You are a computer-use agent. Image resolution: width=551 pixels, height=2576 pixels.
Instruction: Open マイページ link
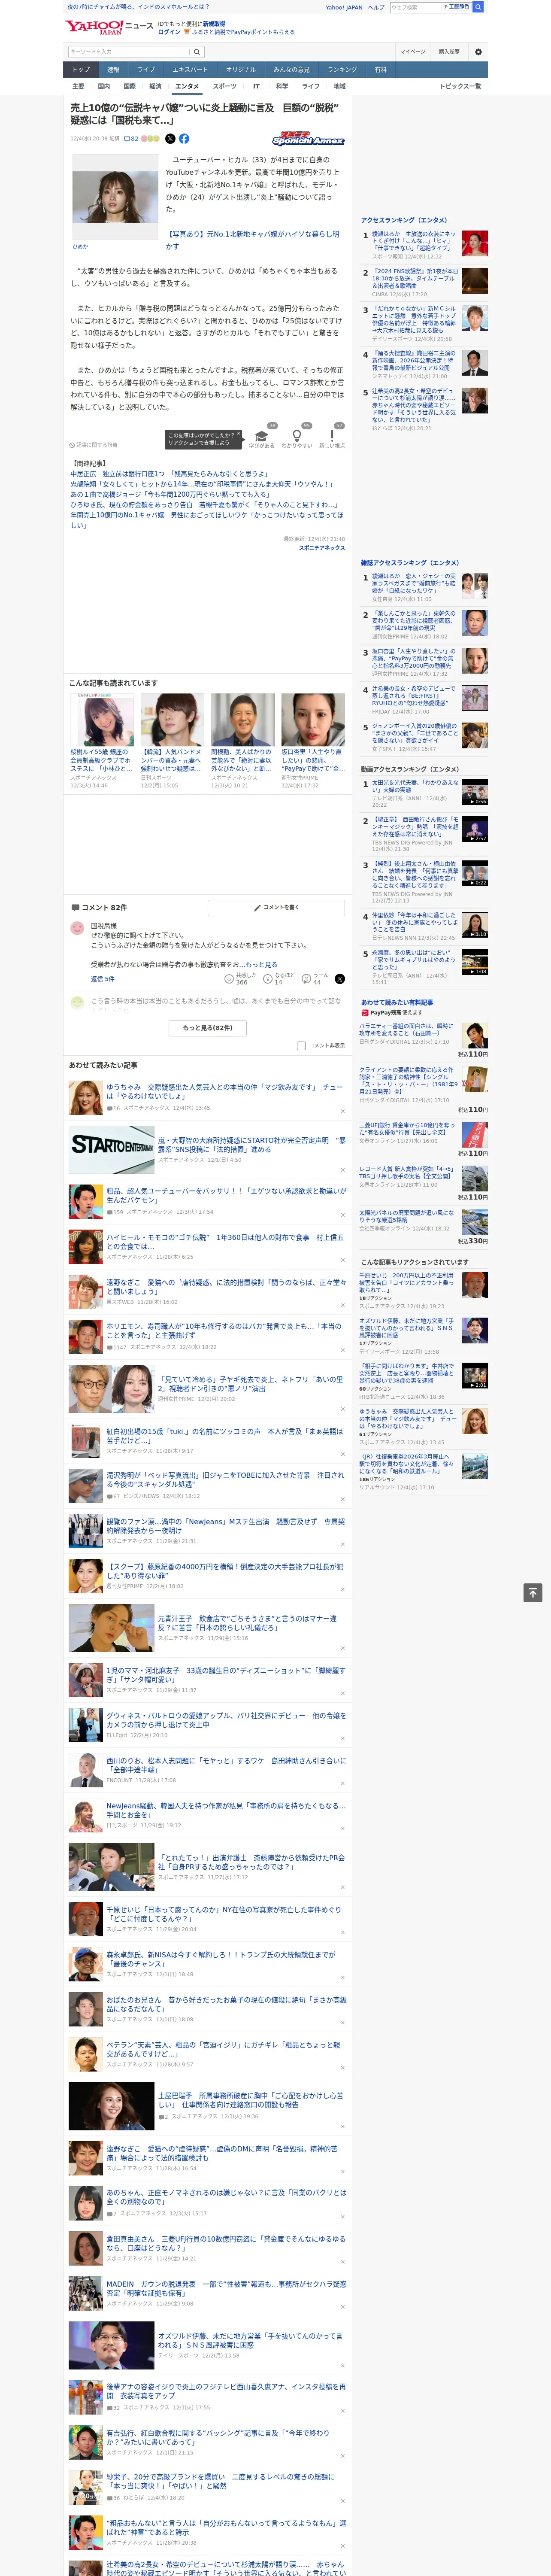coord(413,51)
